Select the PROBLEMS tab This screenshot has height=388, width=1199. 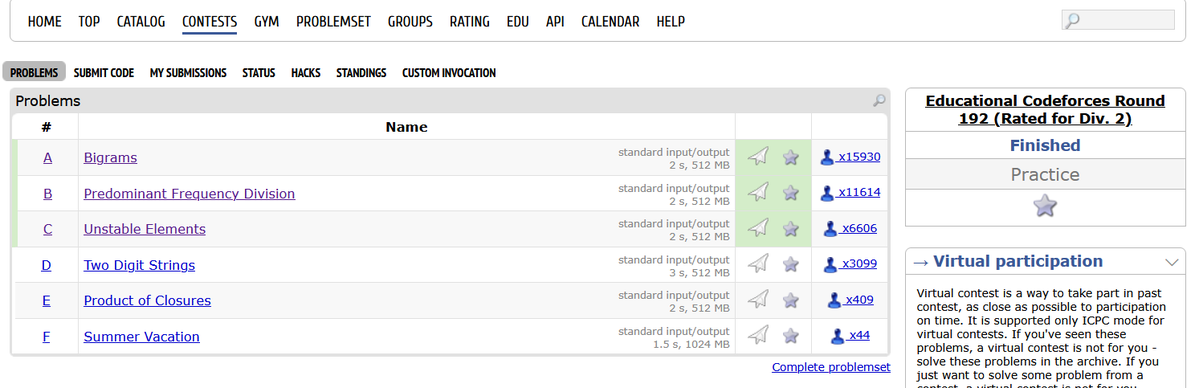tap(34, 73)
